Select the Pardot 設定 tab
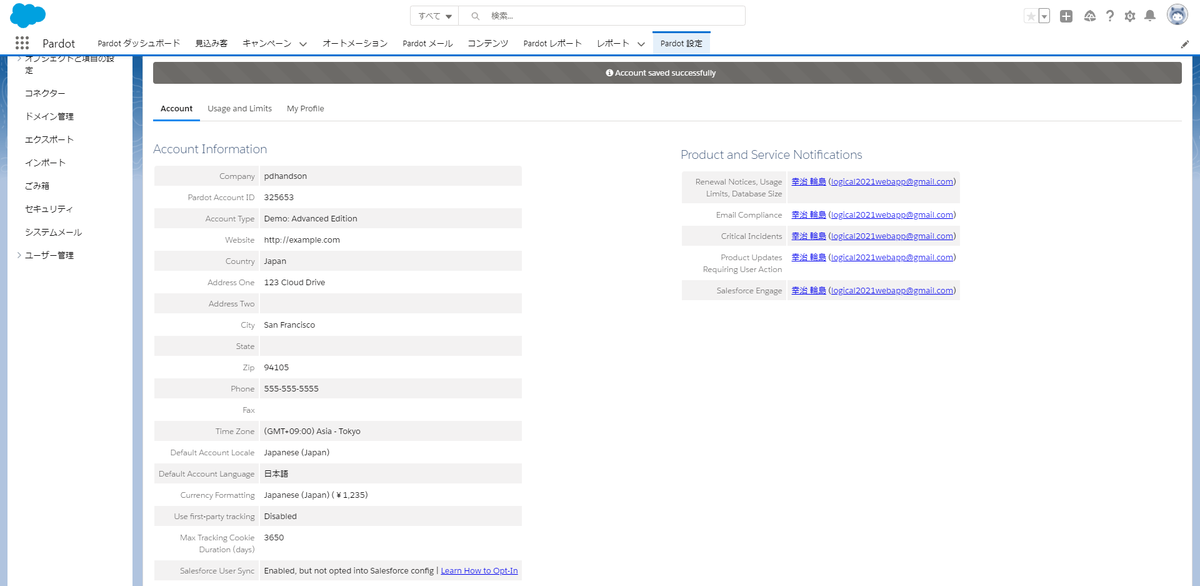 point(681,43)
